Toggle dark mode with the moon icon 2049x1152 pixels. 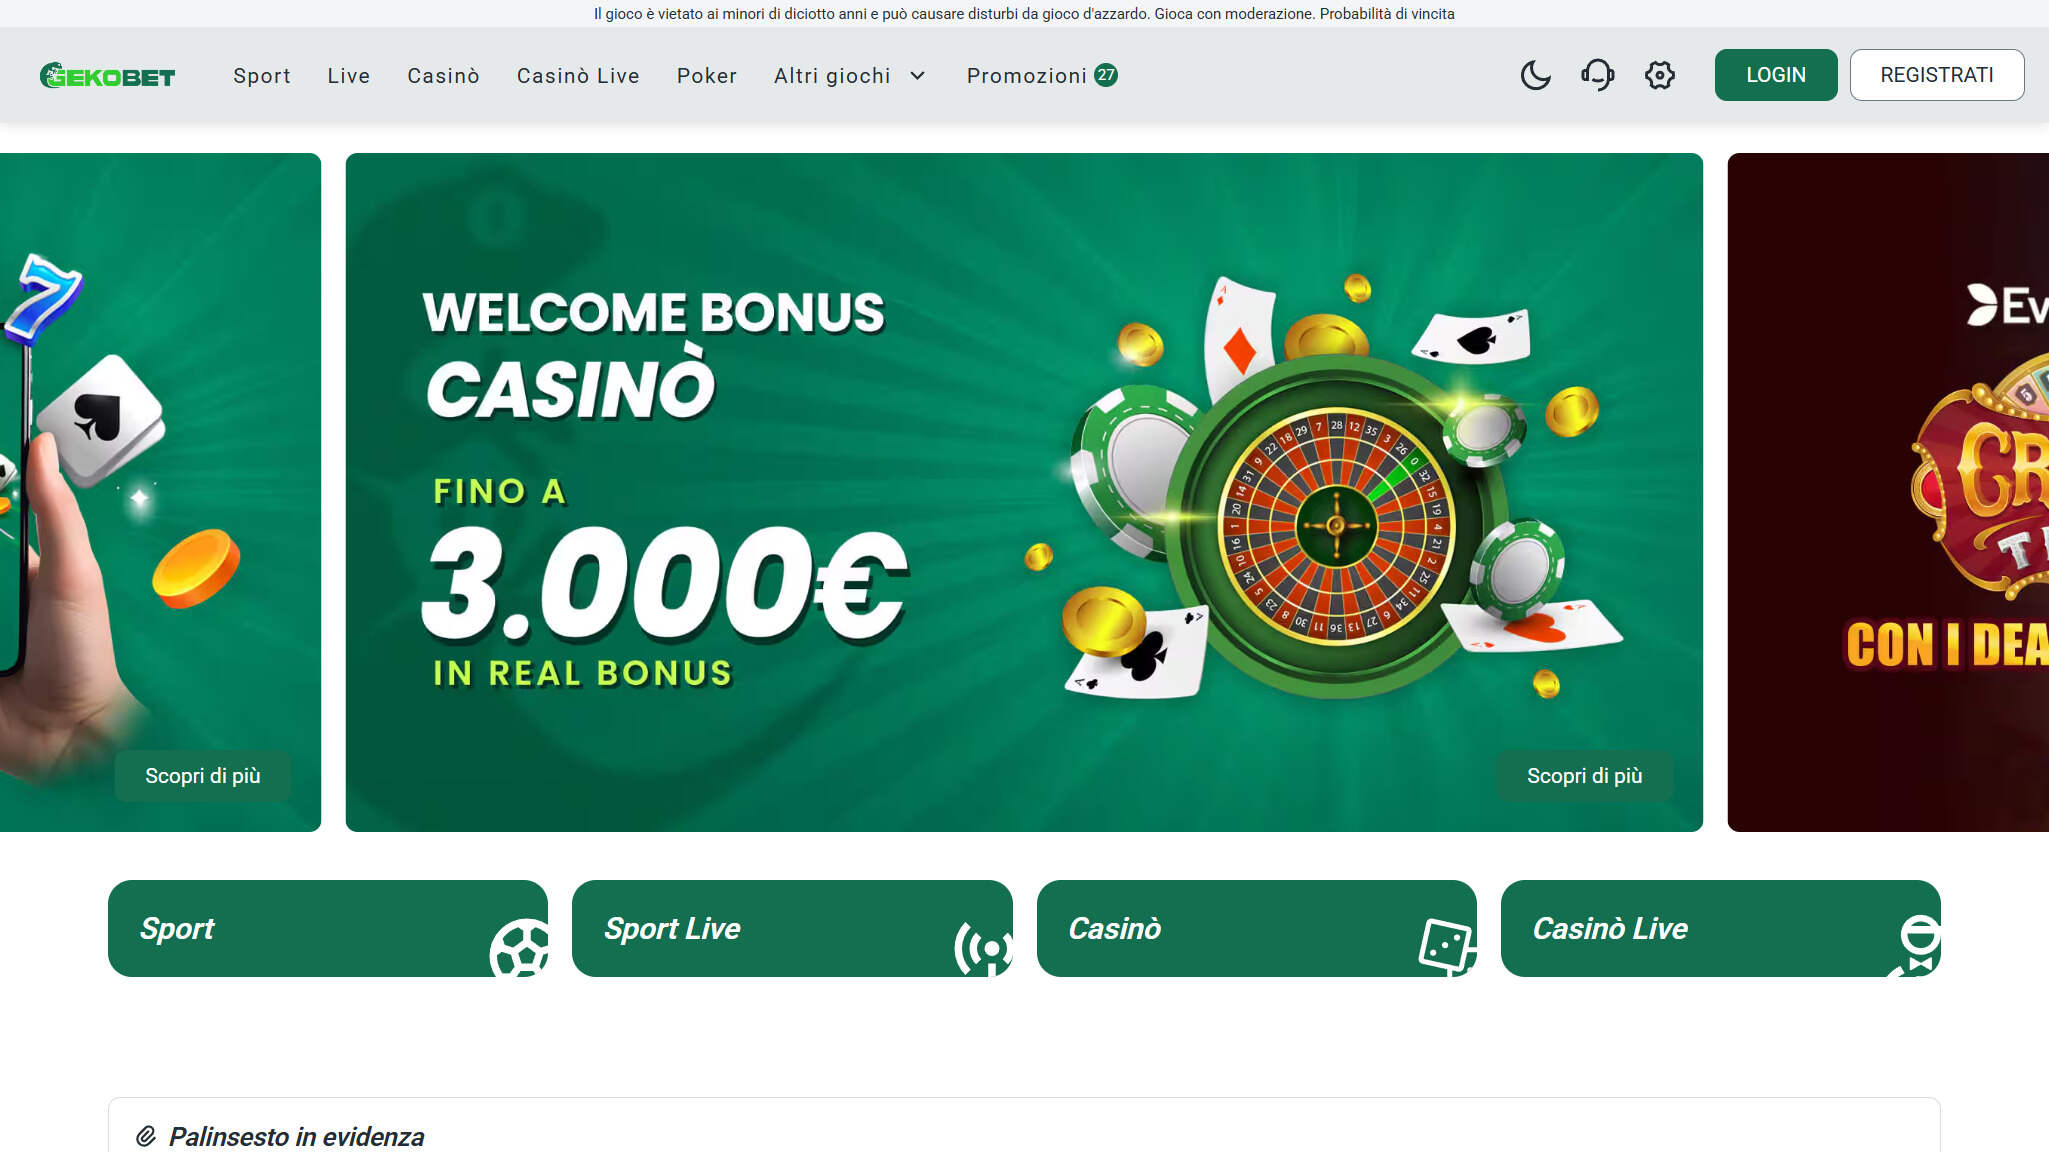1535,75
